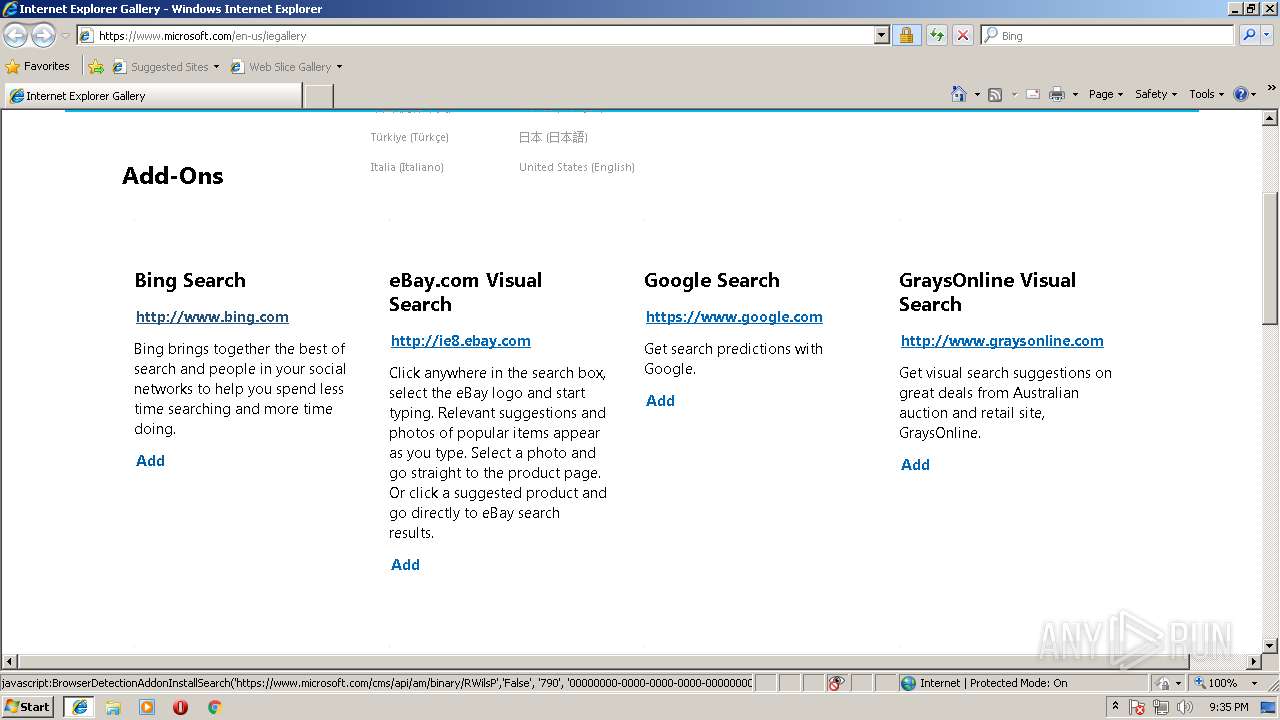The height and width of the screenshot is (720, 1280).
Task: Refresh the page with the green arrows icon
Action: click(936, 35)
